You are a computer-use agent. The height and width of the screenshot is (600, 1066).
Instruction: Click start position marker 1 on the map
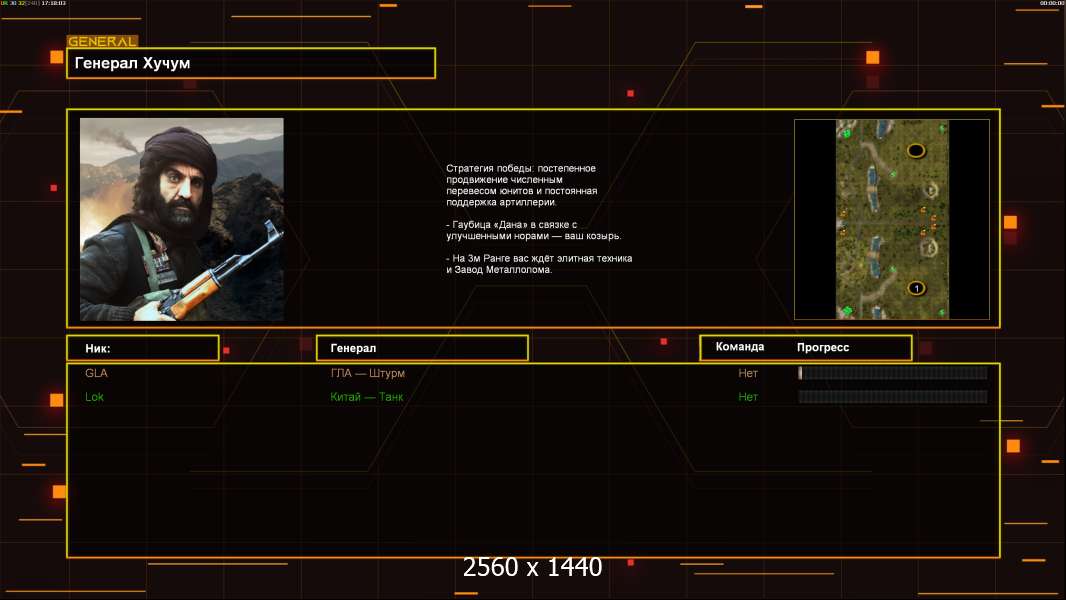coord(916,288)
